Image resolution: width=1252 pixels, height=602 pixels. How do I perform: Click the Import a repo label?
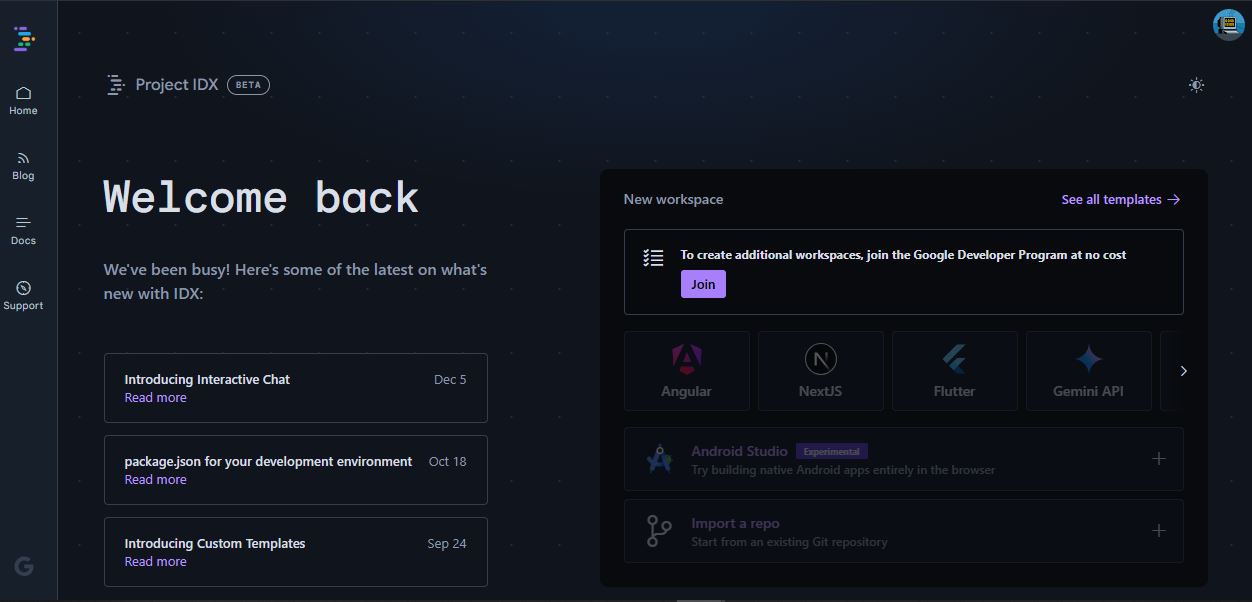point(735,523)
